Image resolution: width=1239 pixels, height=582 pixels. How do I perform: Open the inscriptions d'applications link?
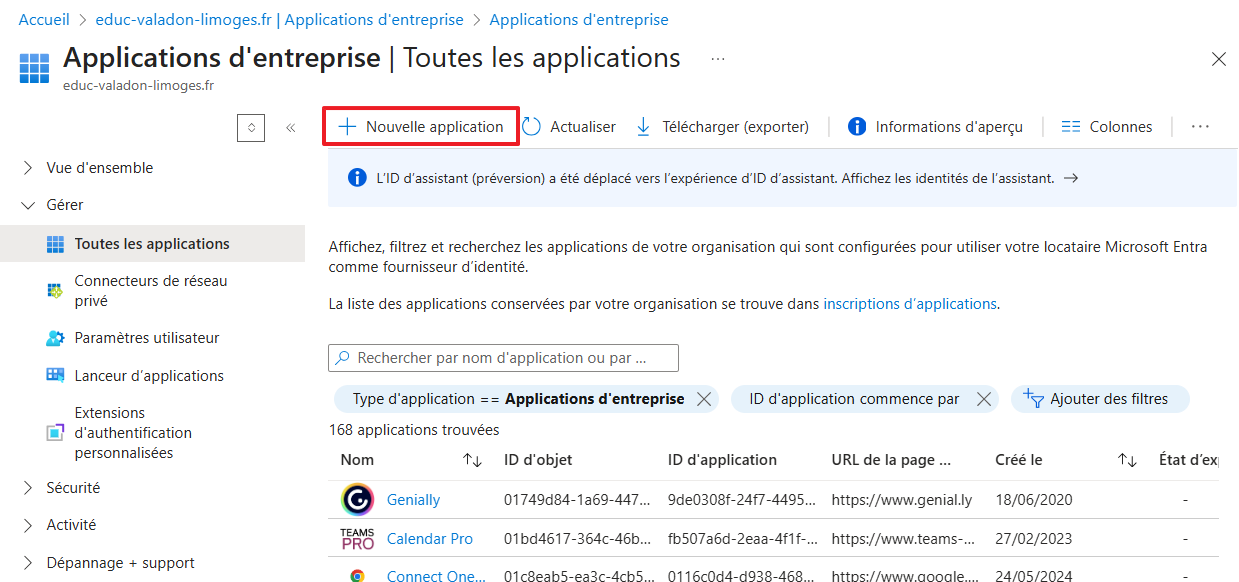(x=909, y=304)
